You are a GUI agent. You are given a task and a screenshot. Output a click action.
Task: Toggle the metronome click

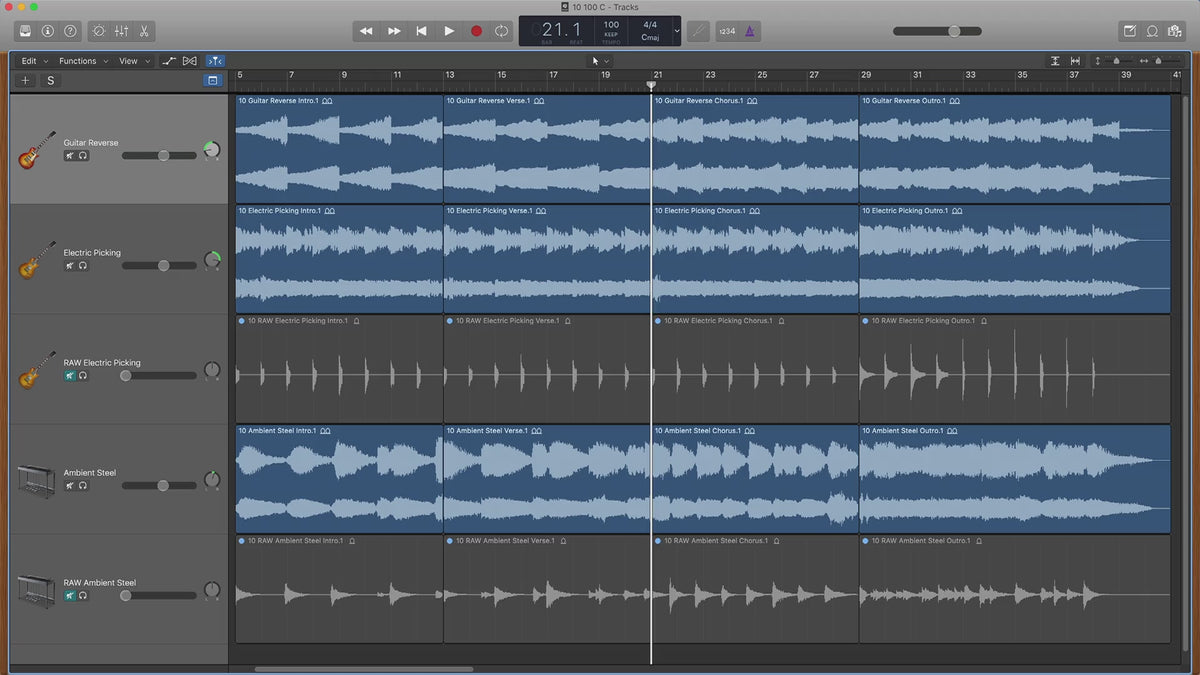pyautogui.click(x=750, y=31)
